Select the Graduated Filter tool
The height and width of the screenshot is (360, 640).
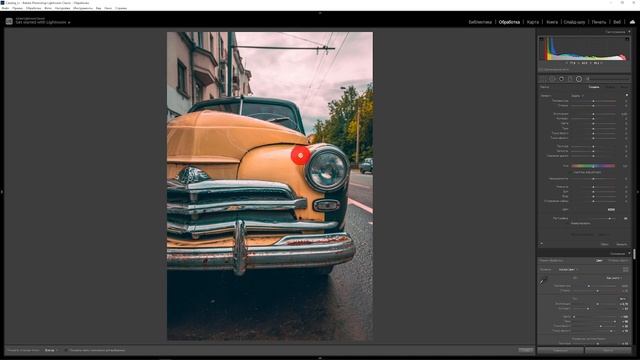[x=570, y=79]
